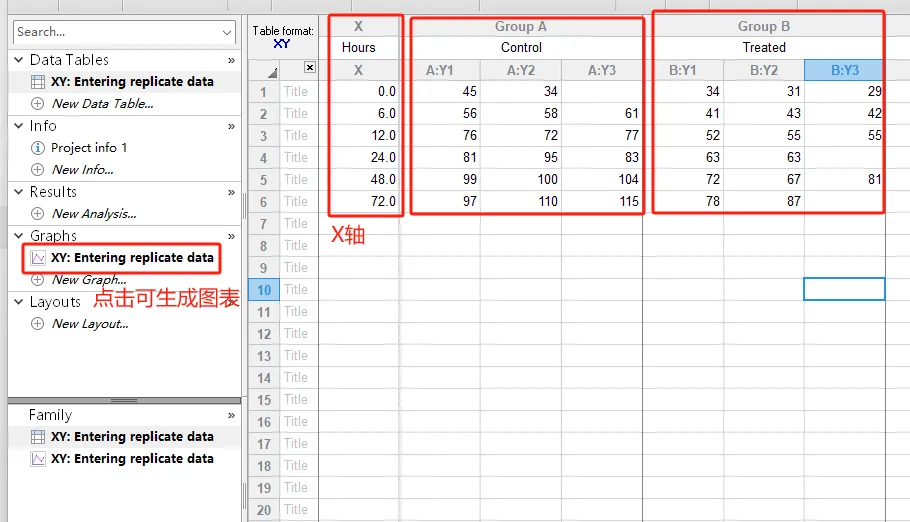Click the New Analysis plus icon

click(x=38, y=214)
